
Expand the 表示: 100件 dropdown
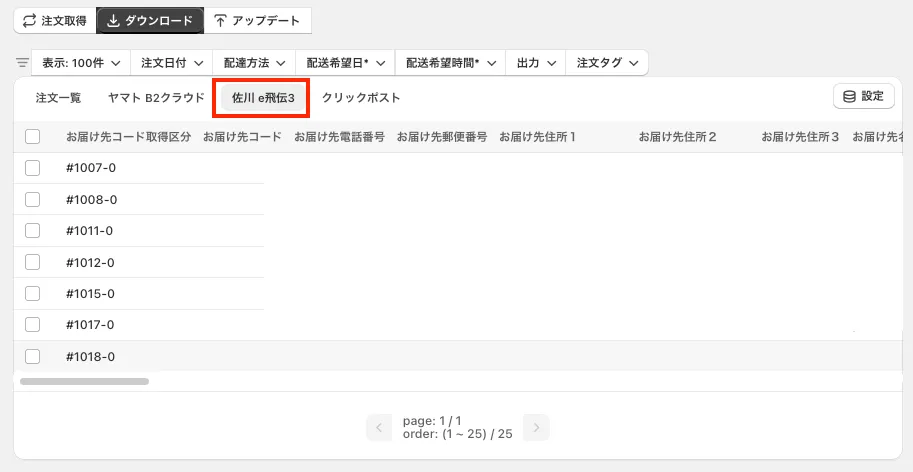81,62
